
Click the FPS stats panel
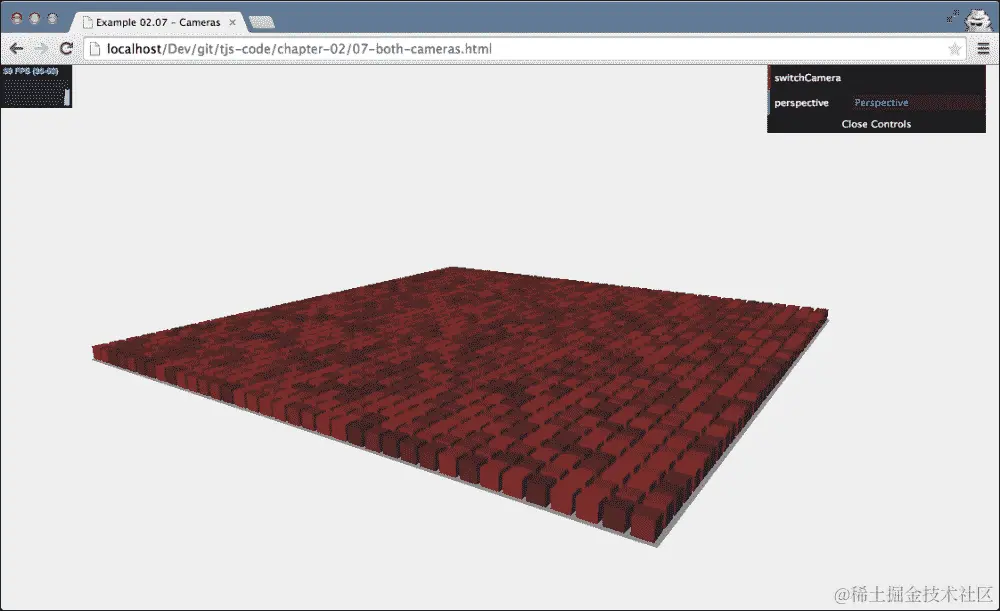[36, 86]
